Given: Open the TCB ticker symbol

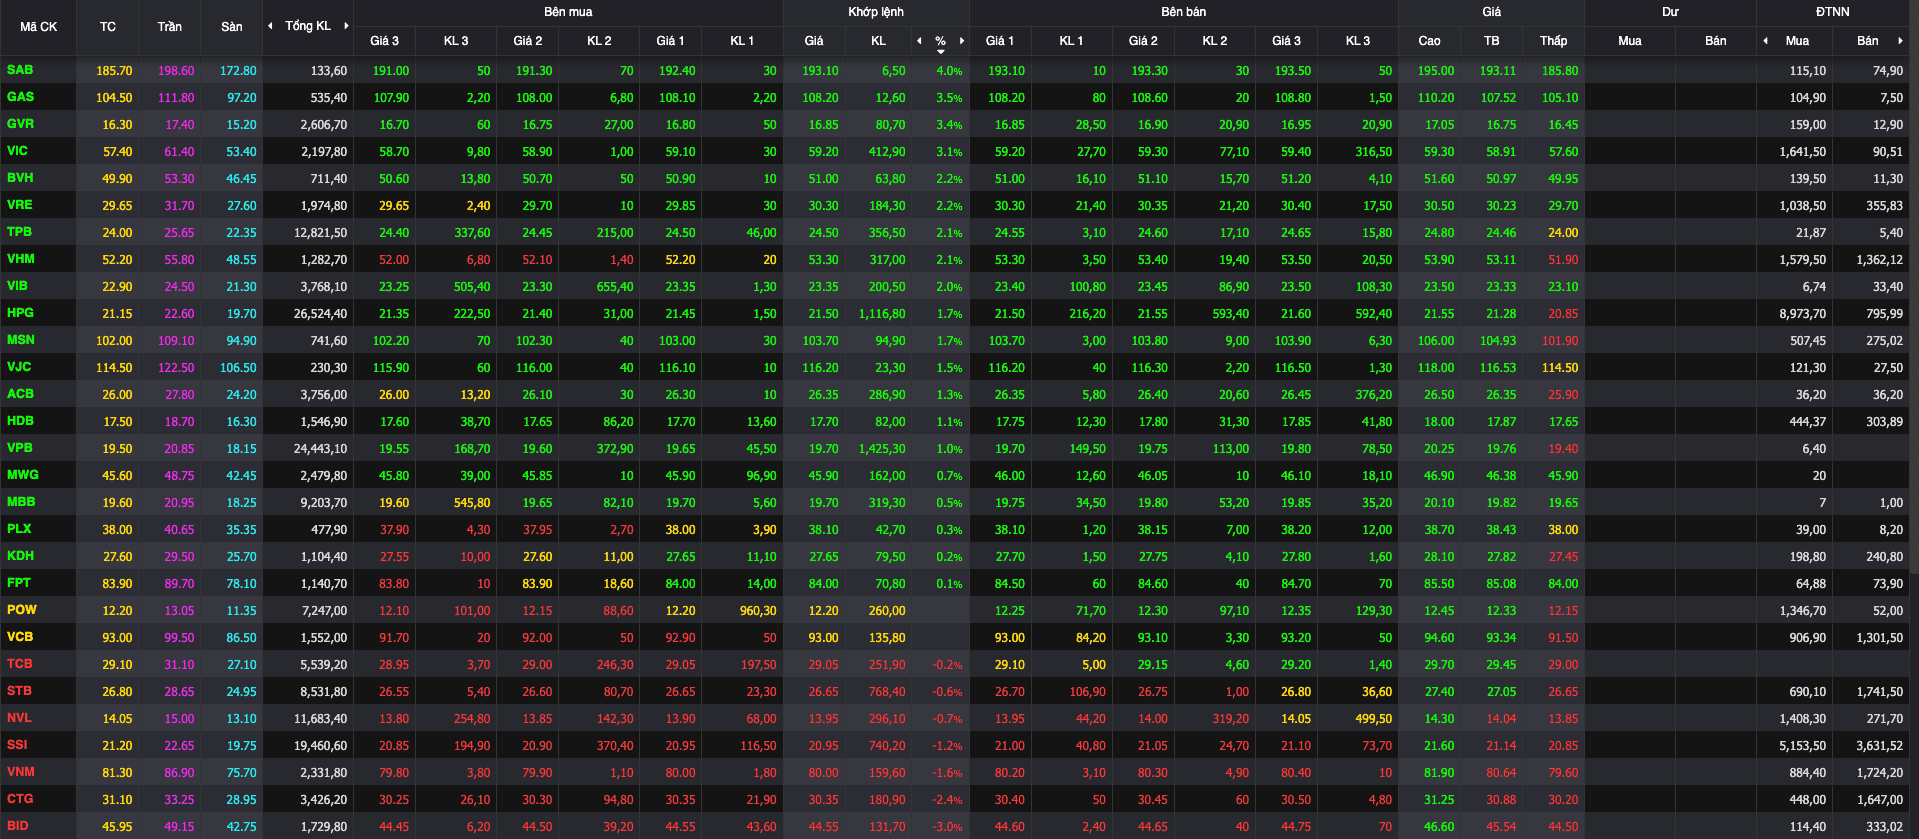Looking at the screenshot, I should click(19, 664).
